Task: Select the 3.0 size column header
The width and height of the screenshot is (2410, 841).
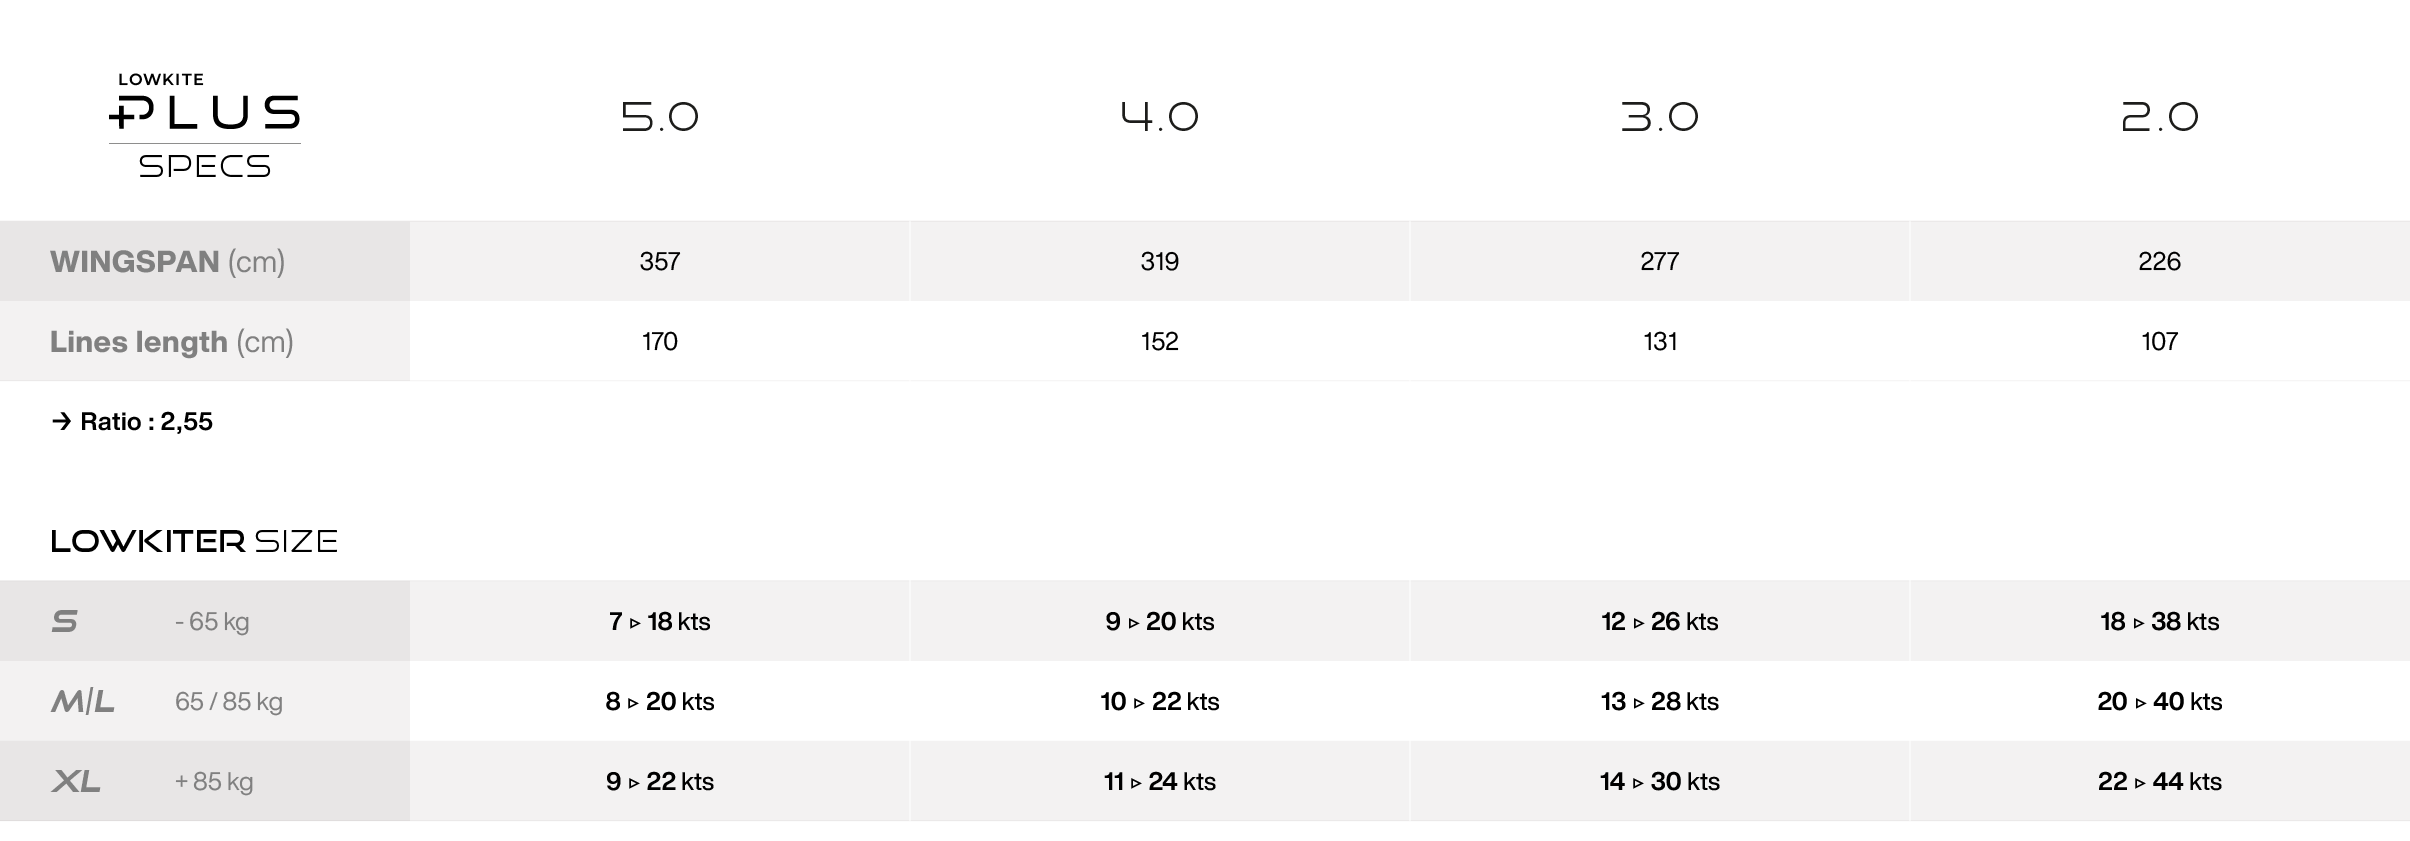Action: click(1660, 117)
